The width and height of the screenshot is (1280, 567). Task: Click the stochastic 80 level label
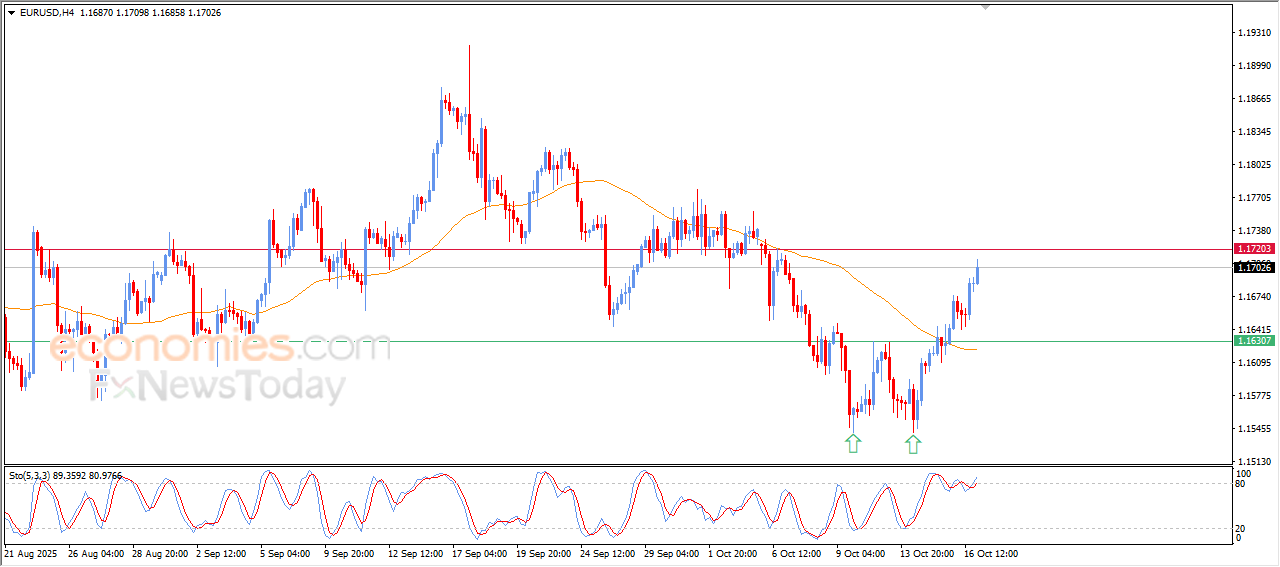(1242, 484)
